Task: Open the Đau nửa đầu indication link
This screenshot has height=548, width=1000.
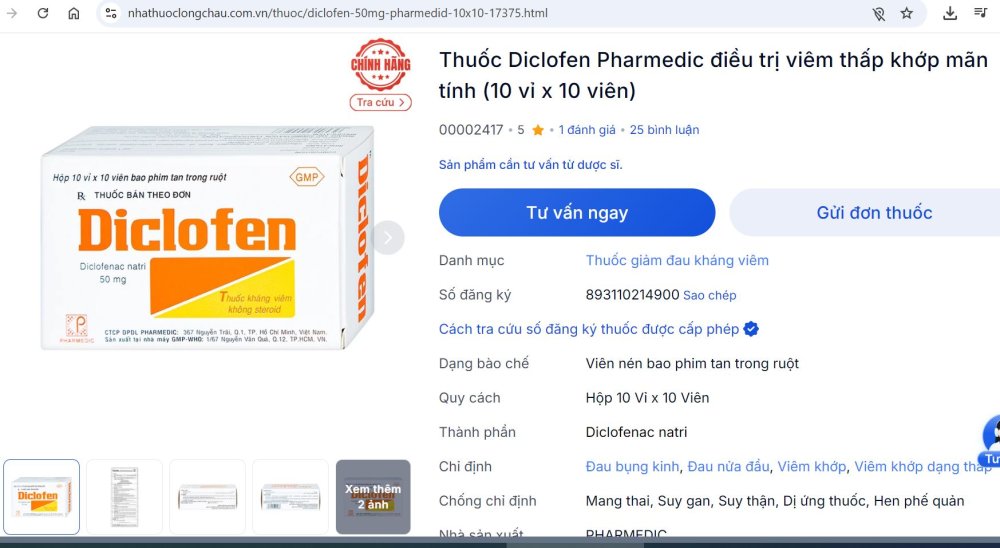Action: click(x=728, y=466)
